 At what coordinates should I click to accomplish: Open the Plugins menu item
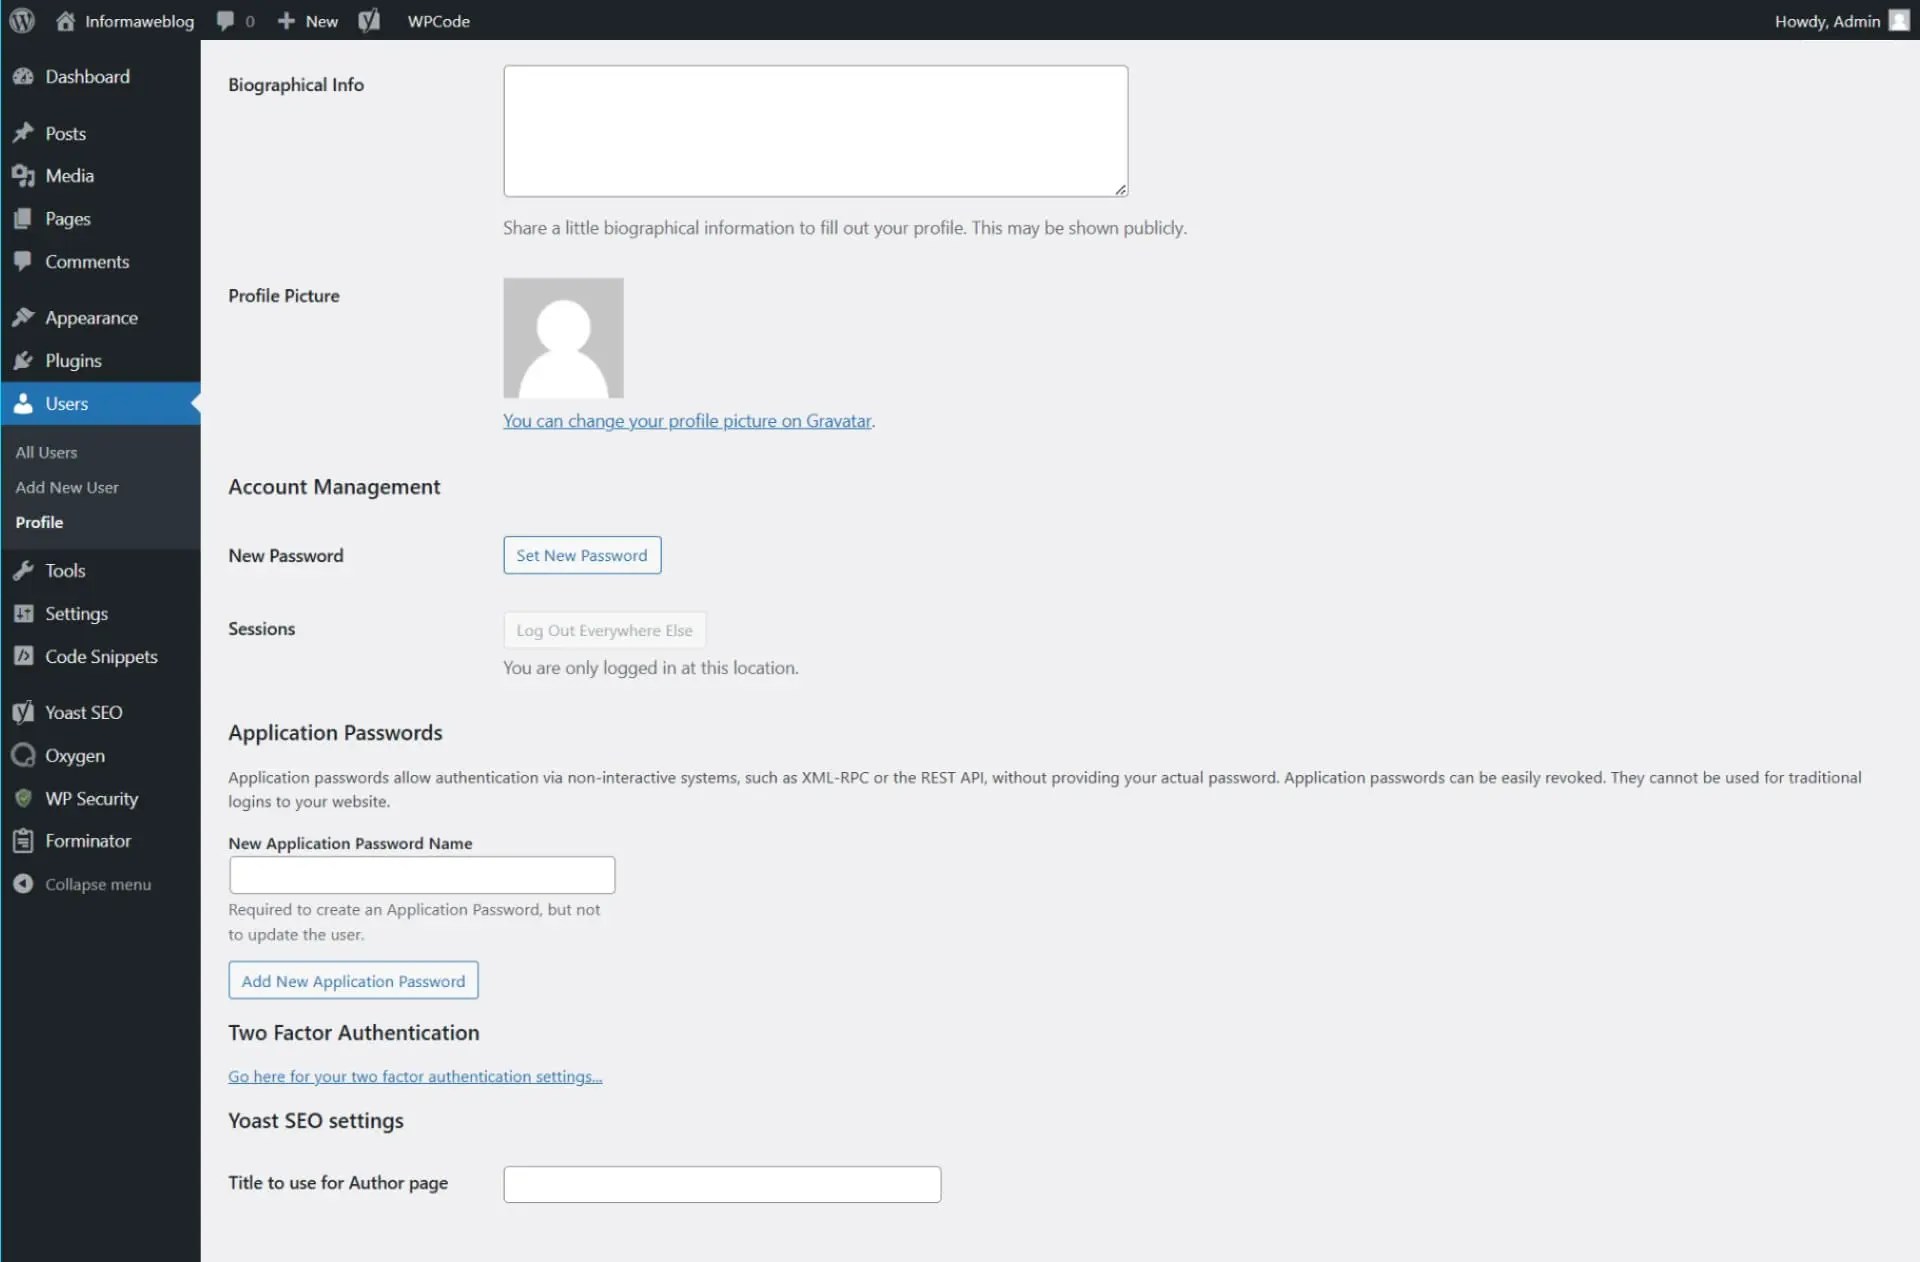coord(73,361)
